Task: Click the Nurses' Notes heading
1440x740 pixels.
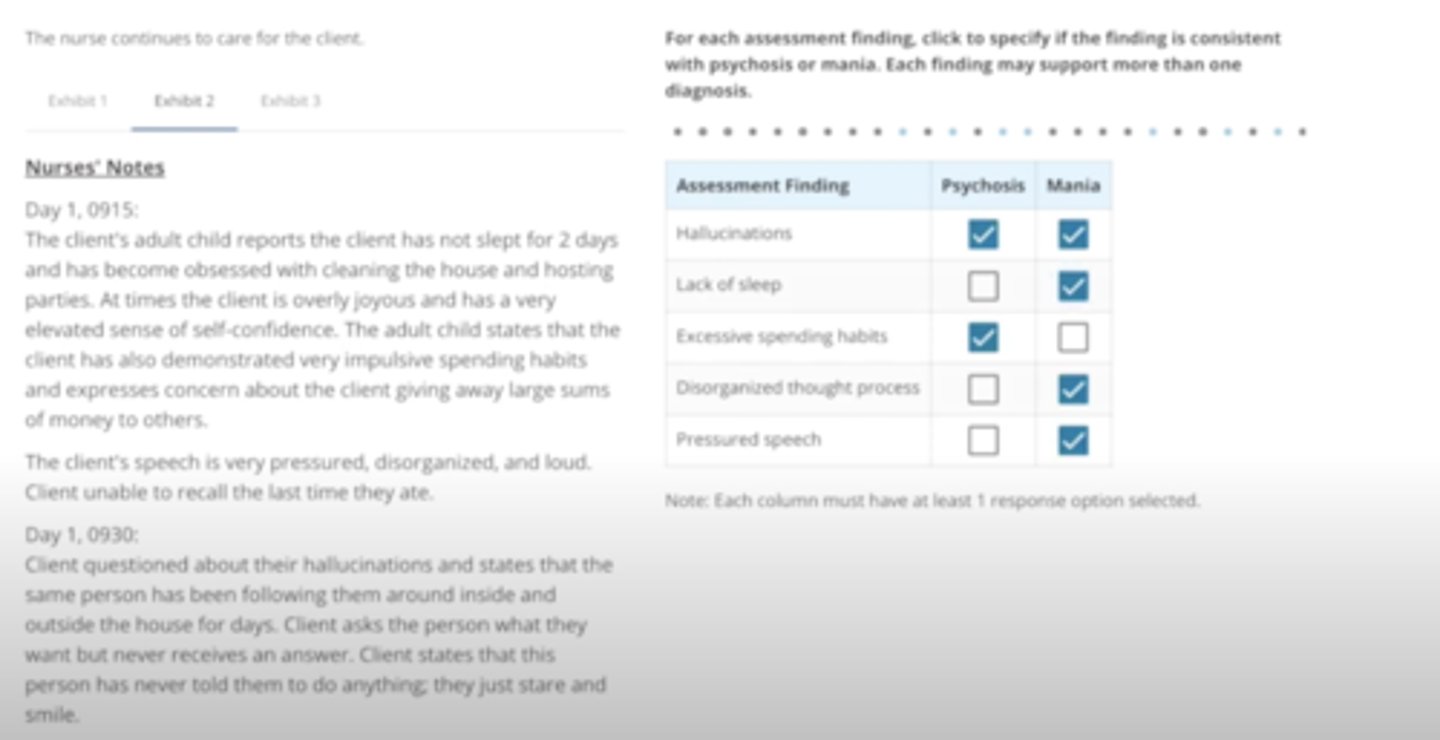Action: coord(95,168)
